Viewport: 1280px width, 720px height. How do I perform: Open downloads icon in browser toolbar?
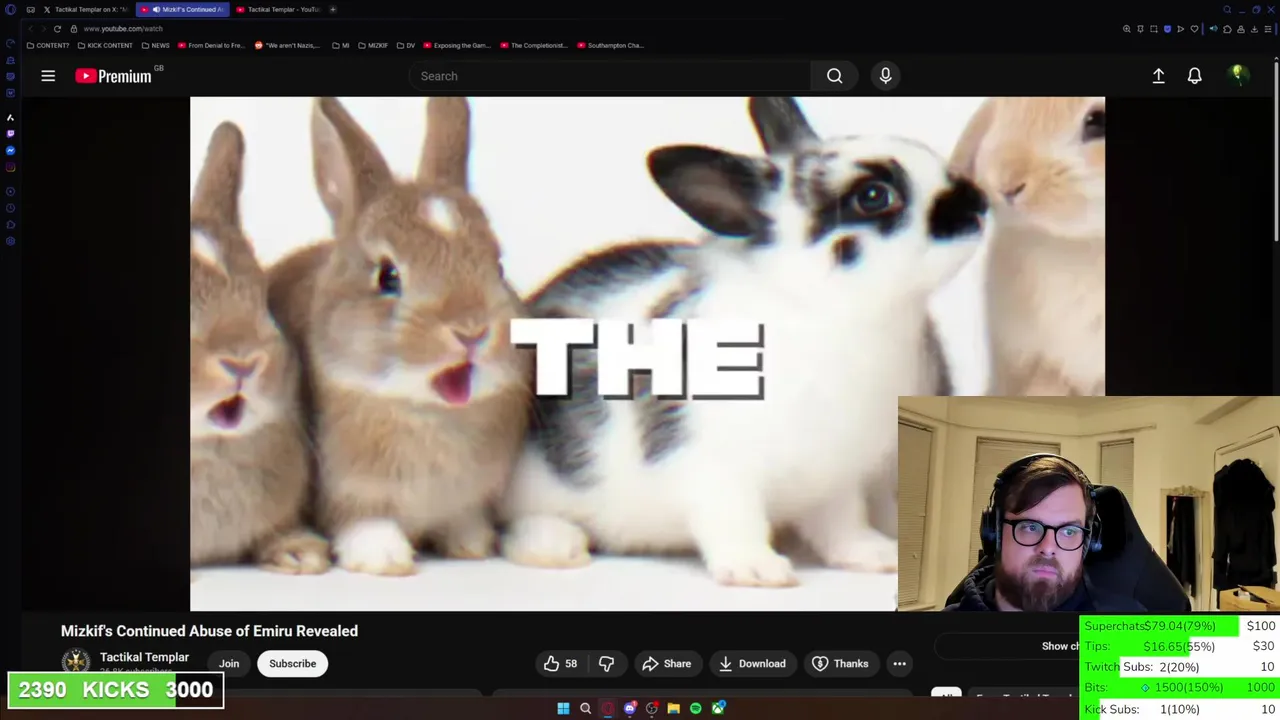pyautogui.click(x=1254, y=29)
